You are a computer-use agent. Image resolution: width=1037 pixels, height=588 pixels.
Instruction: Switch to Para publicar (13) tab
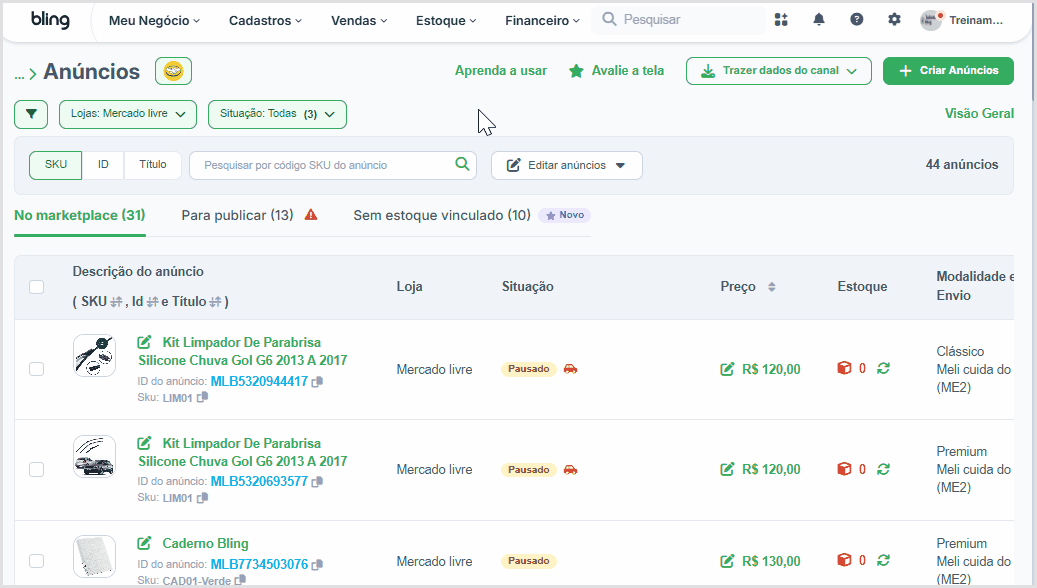click(237, 216)
